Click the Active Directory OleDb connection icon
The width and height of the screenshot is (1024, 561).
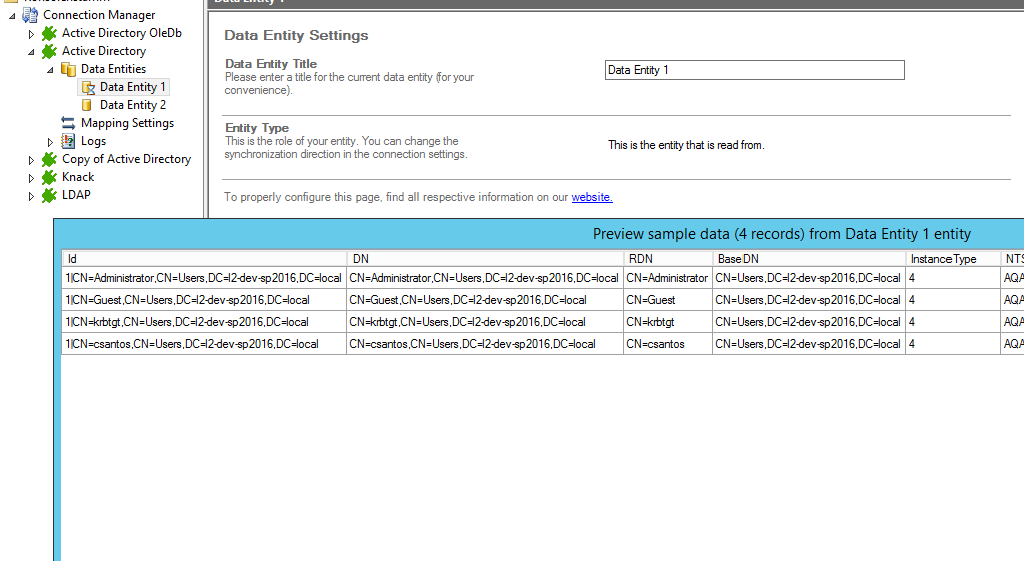click(49, 33)
